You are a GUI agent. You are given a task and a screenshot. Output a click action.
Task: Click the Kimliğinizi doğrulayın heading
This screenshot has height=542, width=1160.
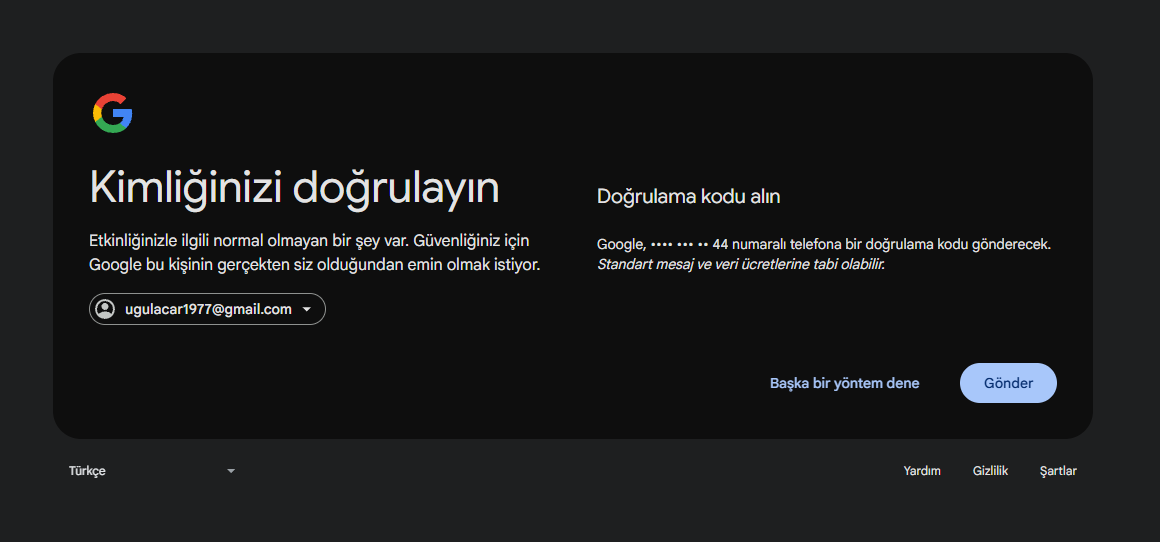294,189
